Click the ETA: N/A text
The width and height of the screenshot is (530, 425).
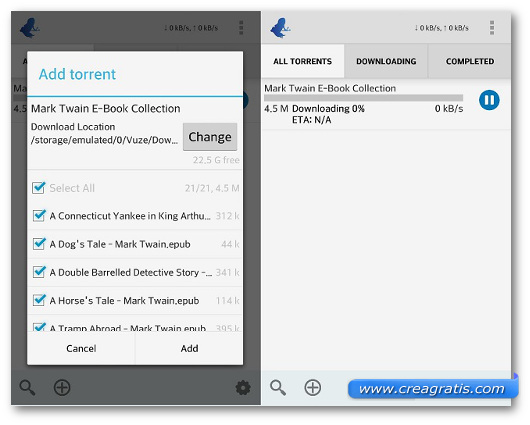point(312,120)
